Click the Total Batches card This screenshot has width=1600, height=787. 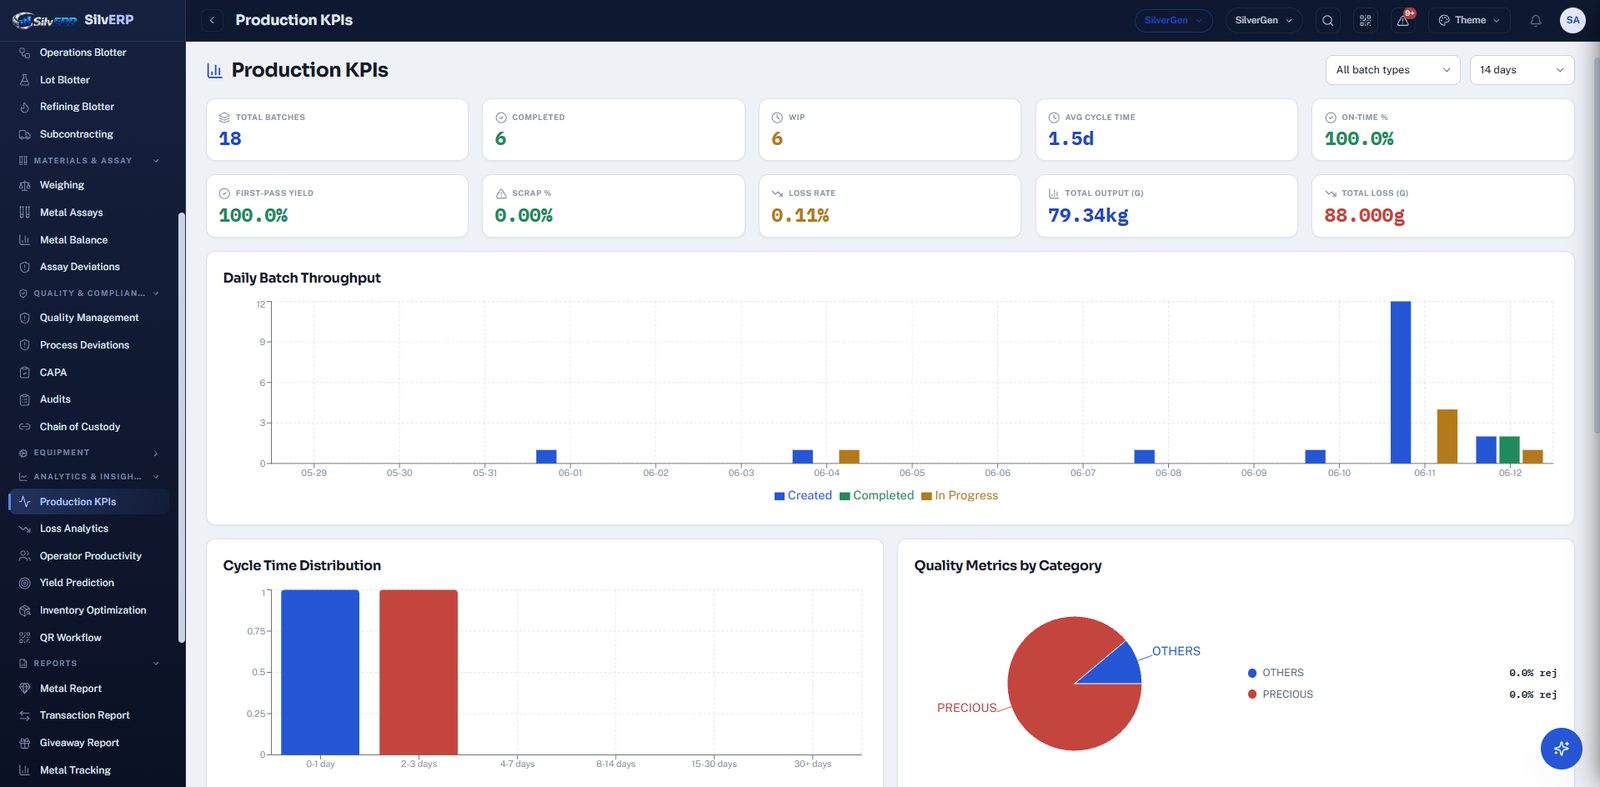337,129
